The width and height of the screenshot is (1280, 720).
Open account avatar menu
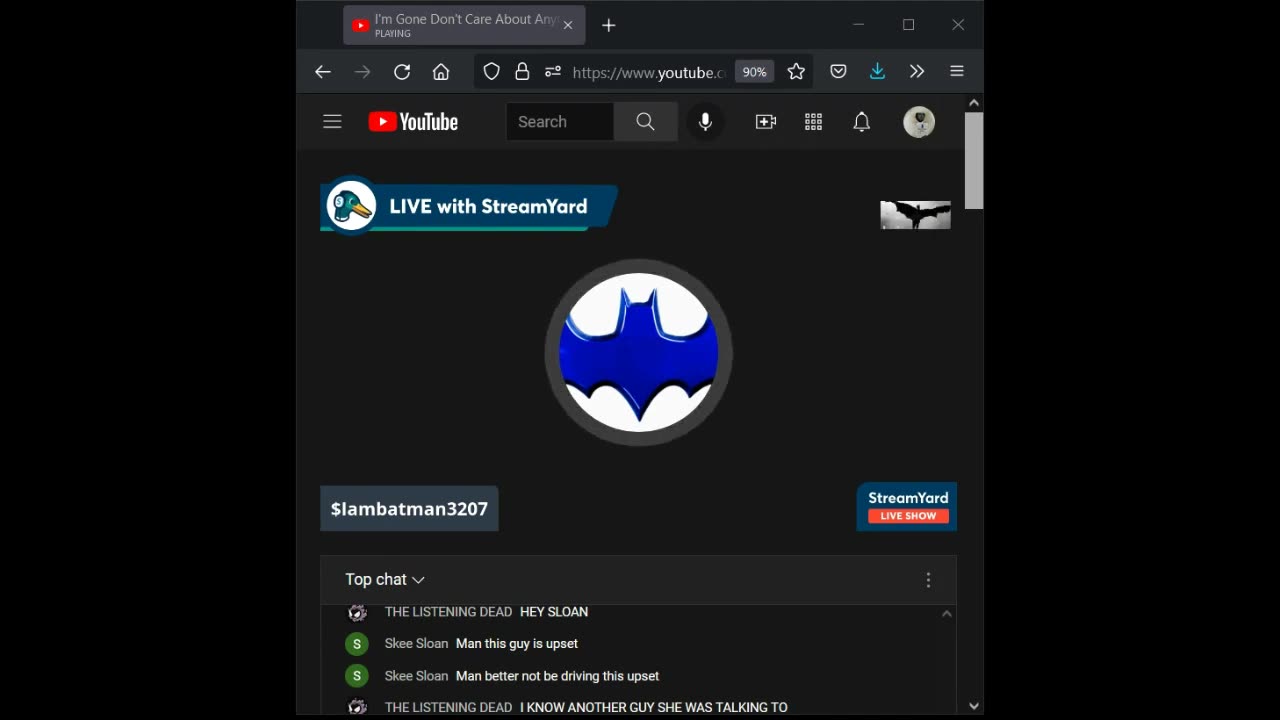click(x=919, y=122)
